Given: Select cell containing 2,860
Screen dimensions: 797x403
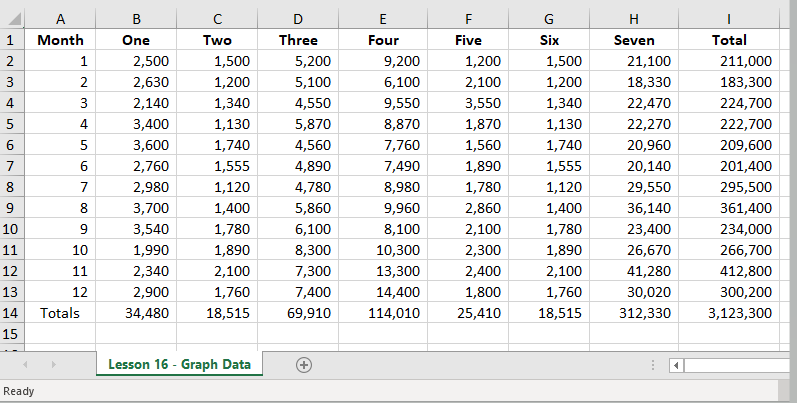Looking at the screenshot, I should [x=468, y=208].
